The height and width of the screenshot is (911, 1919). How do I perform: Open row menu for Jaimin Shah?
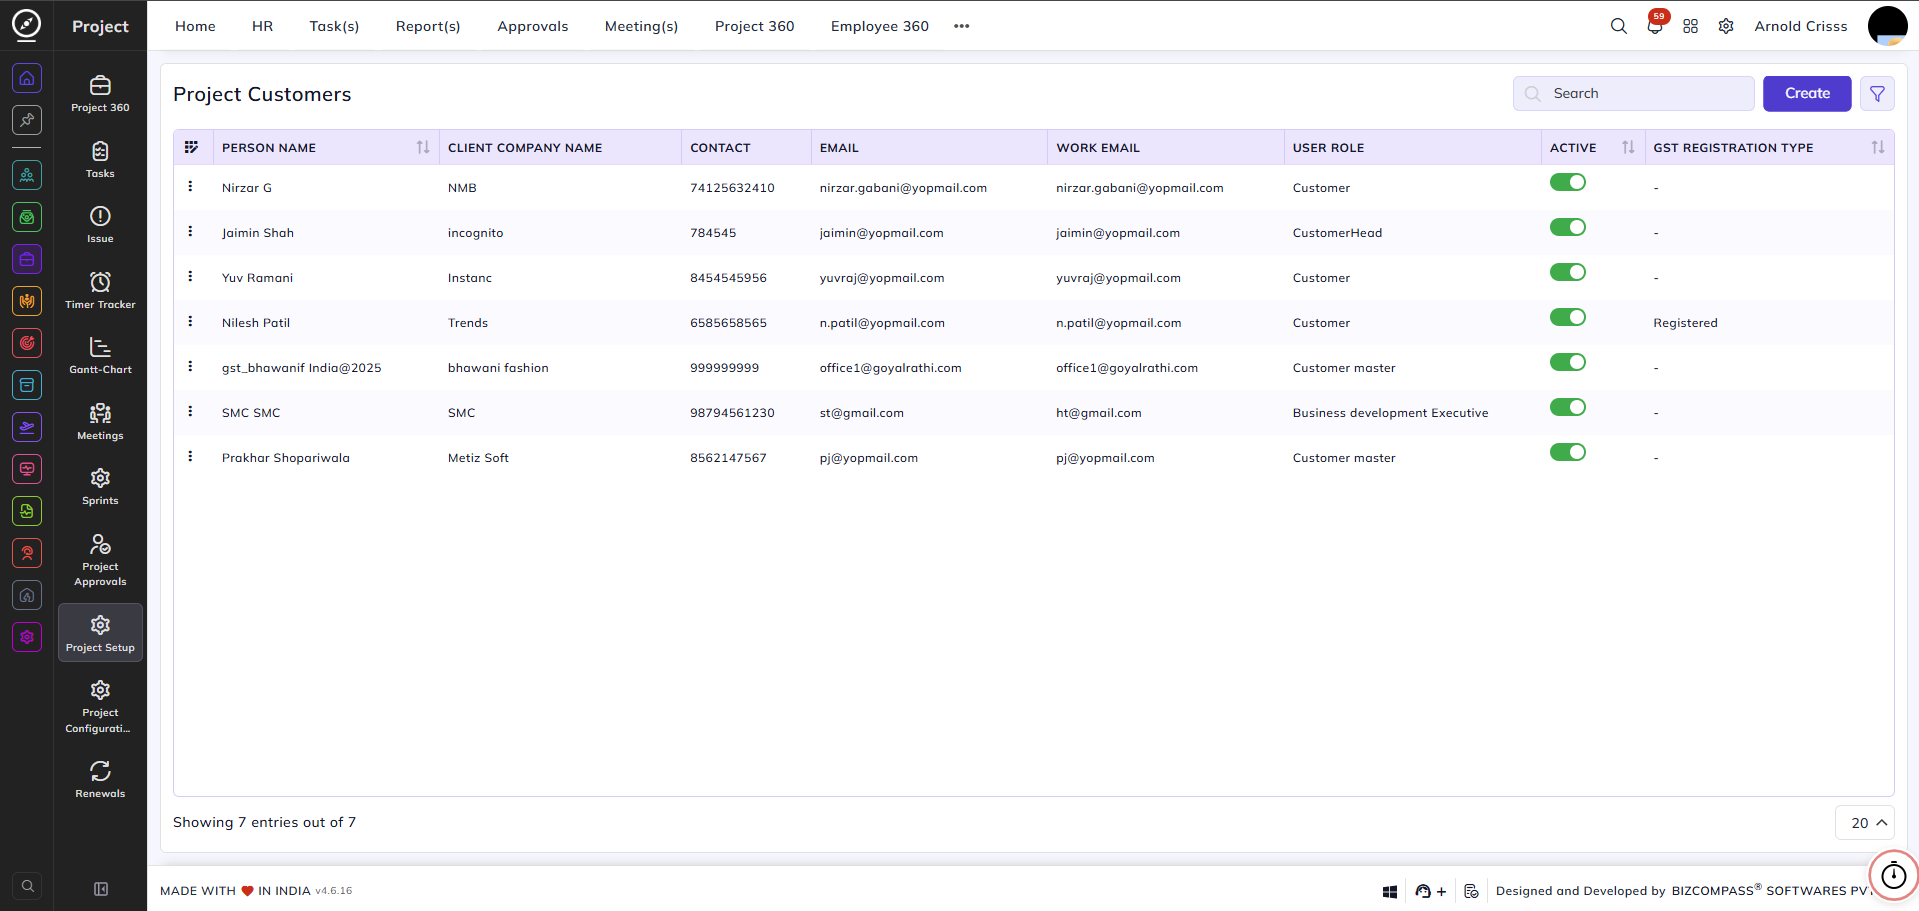190,231
